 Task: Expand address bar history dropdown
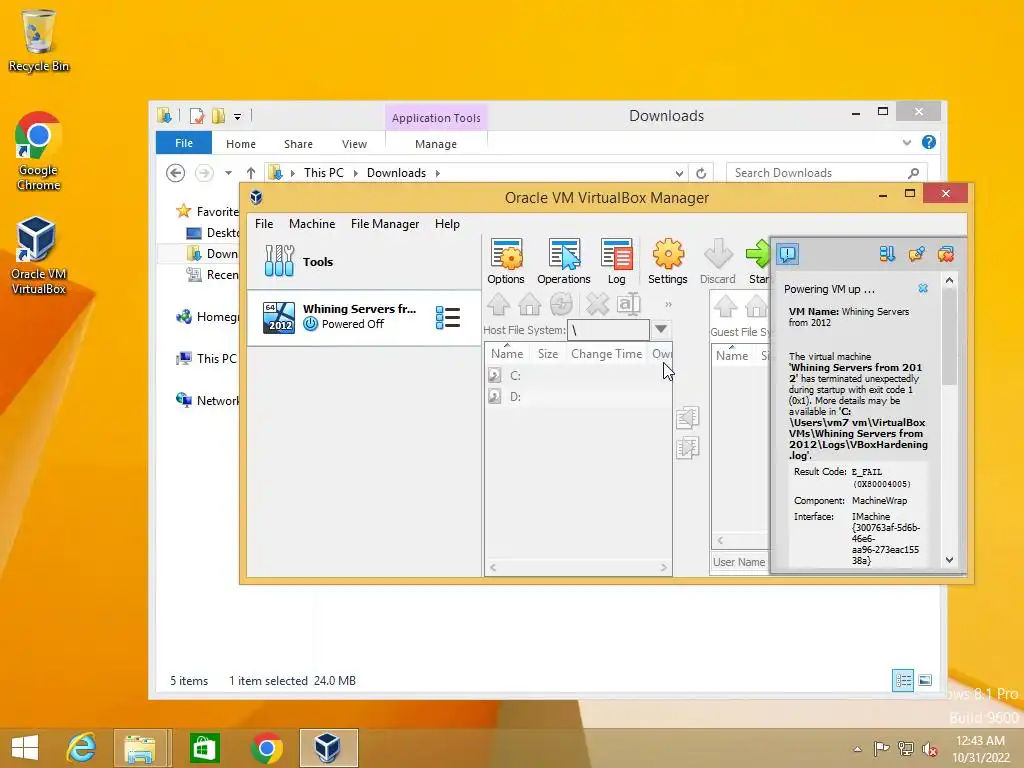point(679,173)
